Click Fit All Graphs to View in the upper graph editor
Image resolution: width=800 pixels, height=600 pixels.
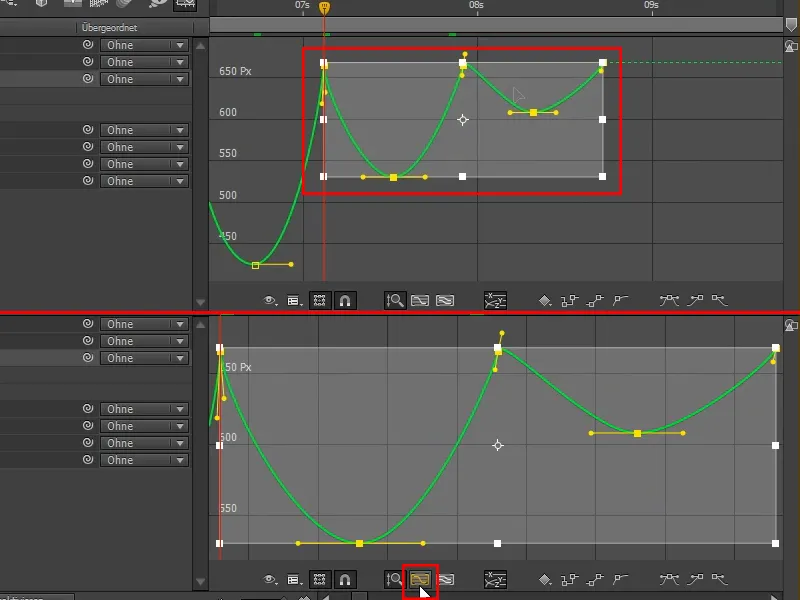pos(445,301)
